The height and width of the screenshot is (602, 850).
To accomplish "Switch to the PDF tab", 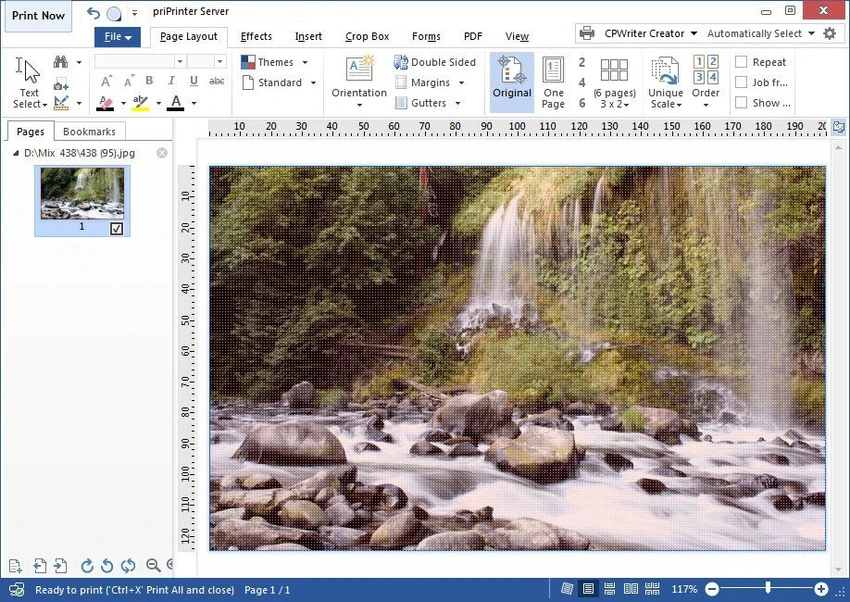I will (x=473, y=36).
